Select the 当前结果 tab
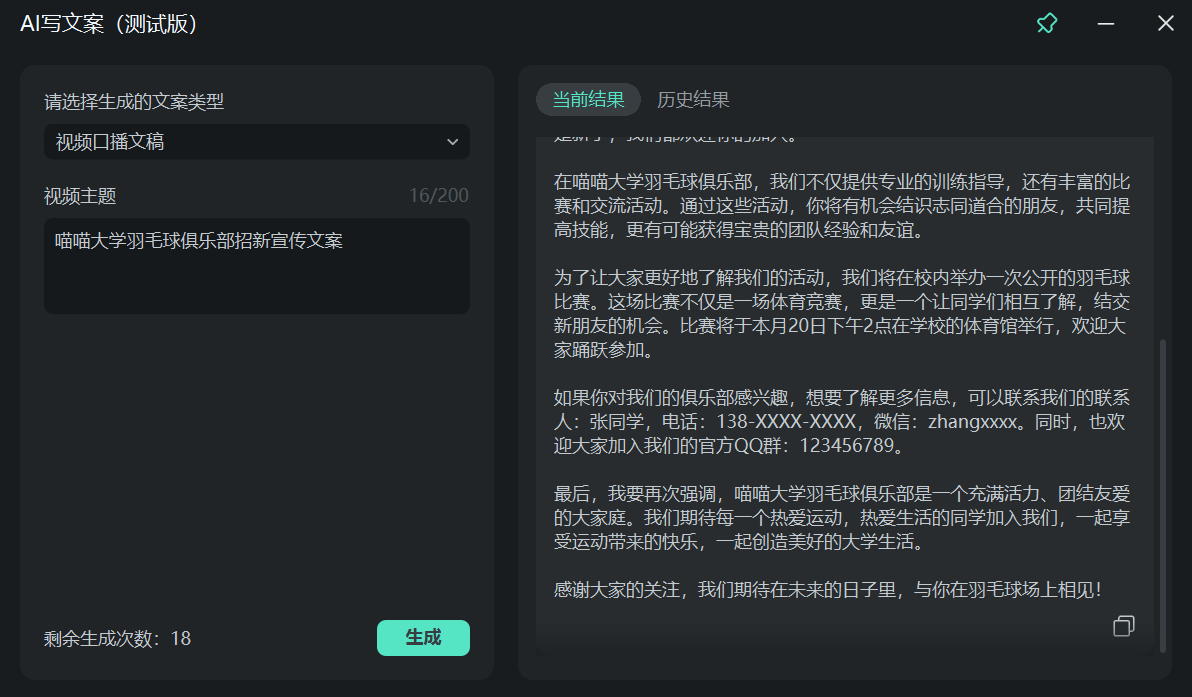Image resolution: width=1192 pixels, height=697 pixels. [x=588, y=99]
